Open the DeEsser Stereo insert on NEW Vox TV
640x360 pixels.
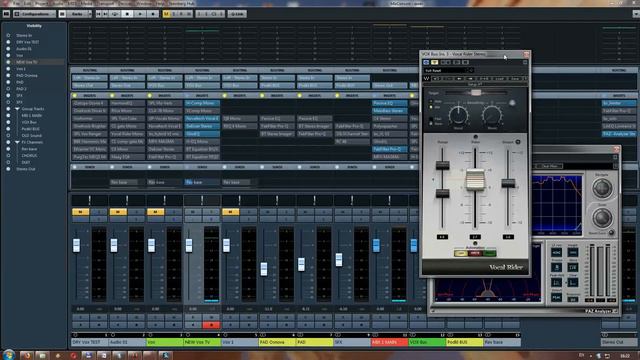202,126
